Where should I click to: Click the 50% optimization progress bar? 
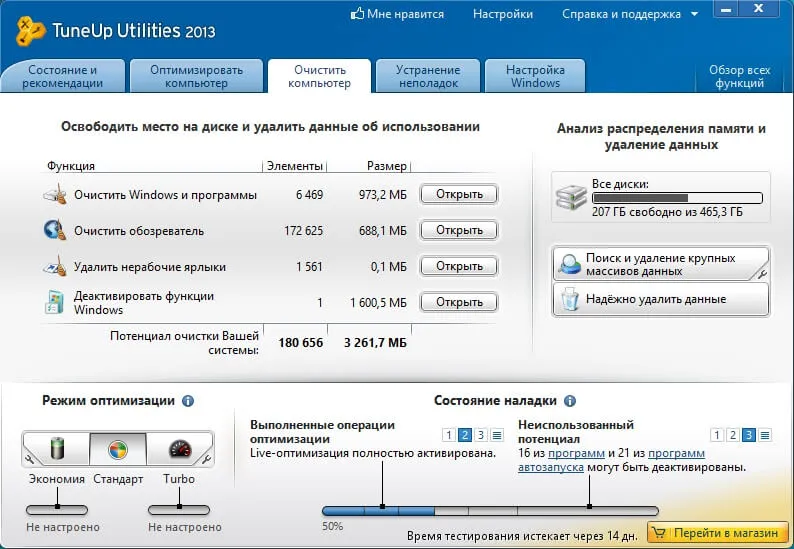click(x=490, y=511)
